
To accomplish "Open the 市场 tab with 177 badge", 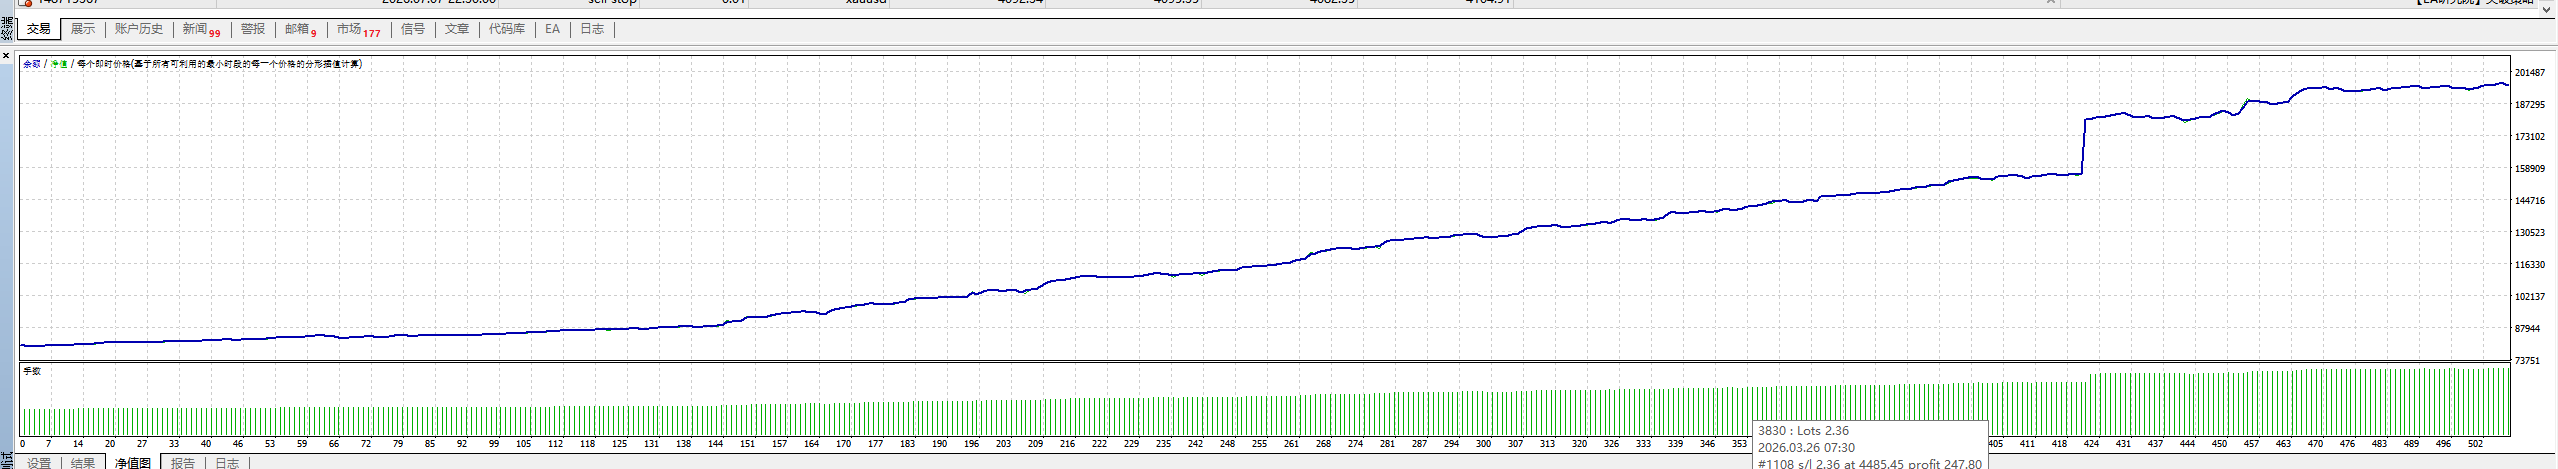I will [x=358, y=30].
